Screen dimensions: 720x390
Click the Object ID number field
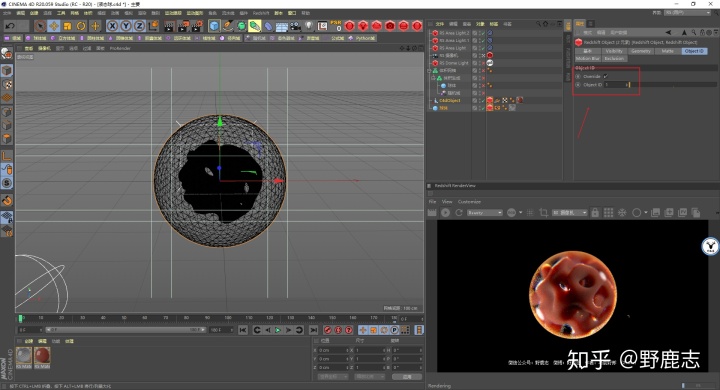pyautogui.click(x=616, y=85)
